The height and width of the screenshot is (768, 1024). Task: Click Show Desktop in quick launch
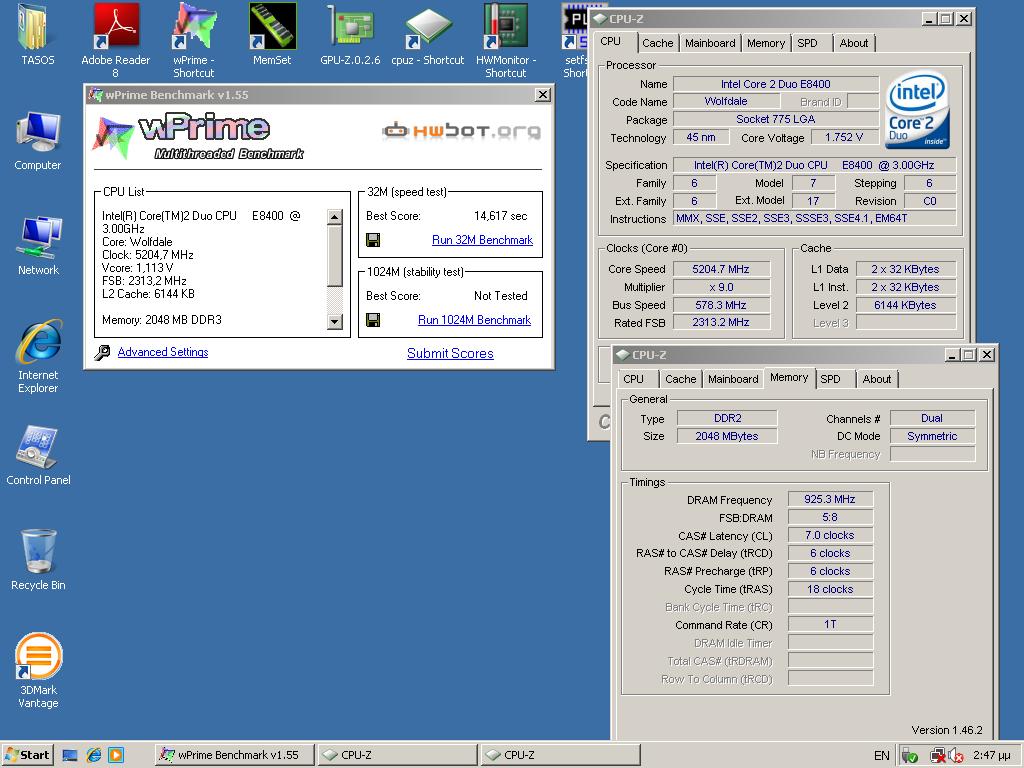pyautogui.click(x=70, y=756)
